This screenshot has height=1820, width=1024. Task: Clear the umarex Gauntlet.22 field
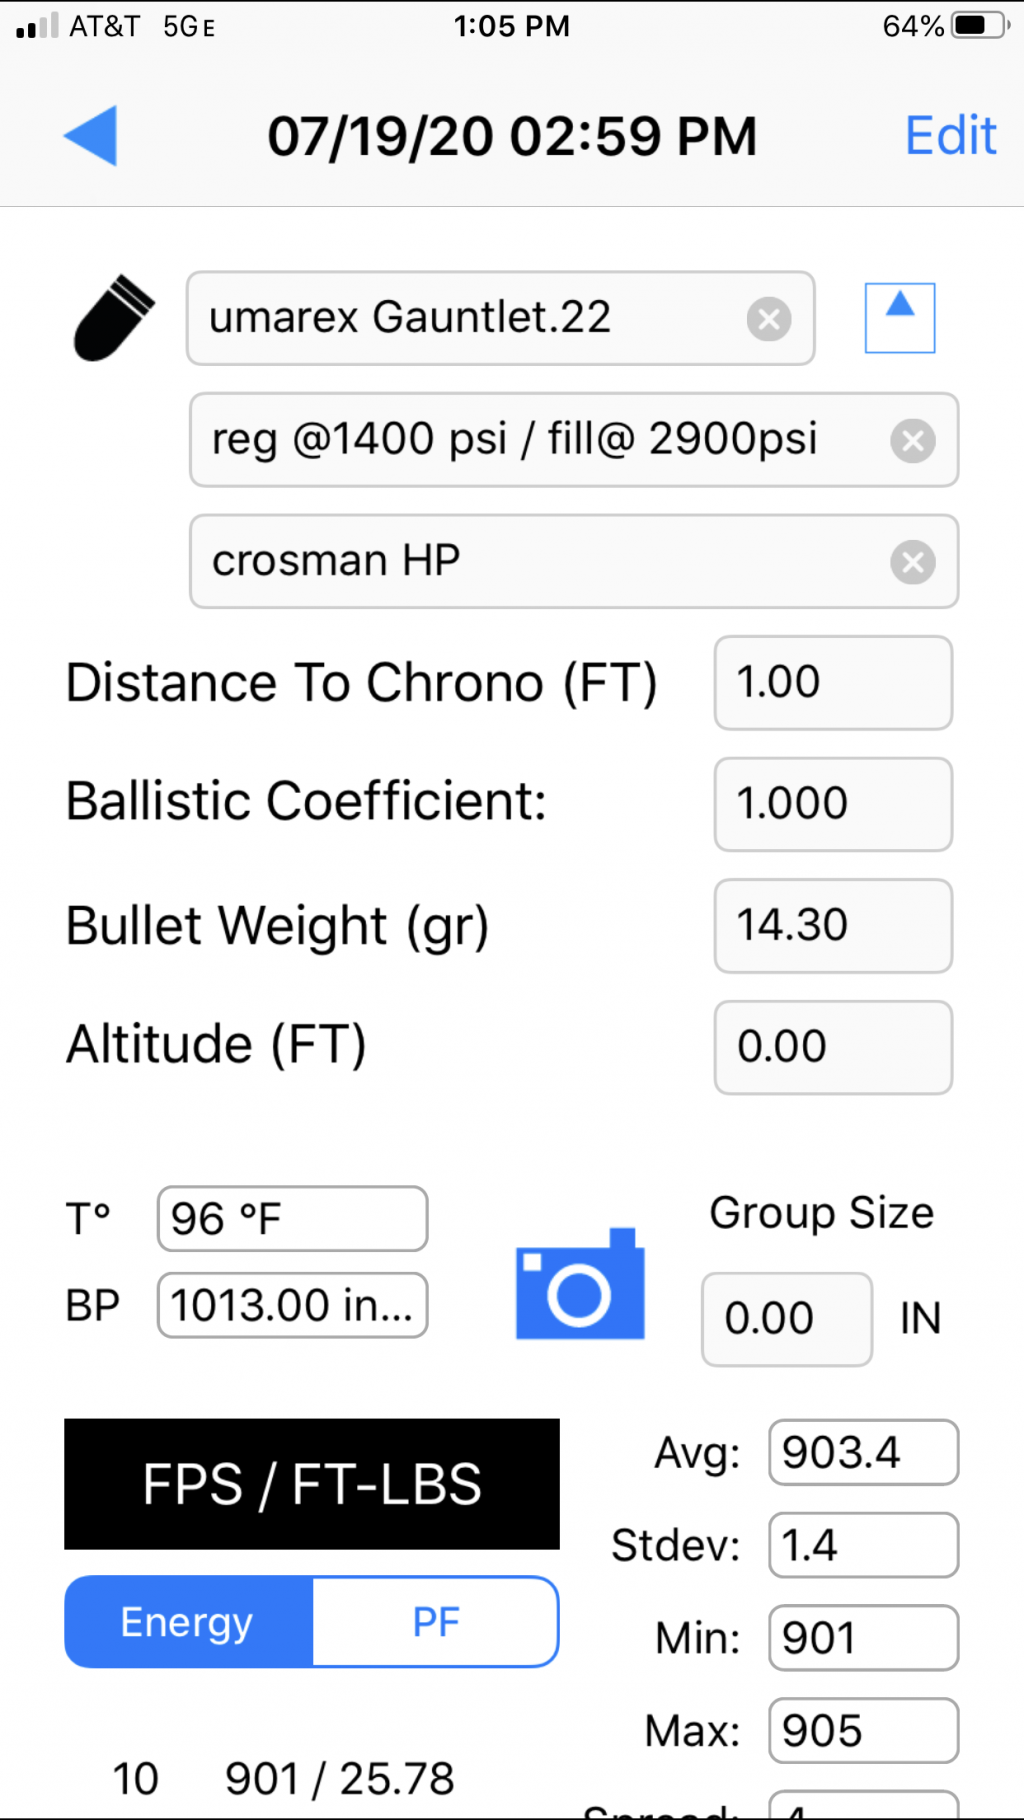[769, 320]
